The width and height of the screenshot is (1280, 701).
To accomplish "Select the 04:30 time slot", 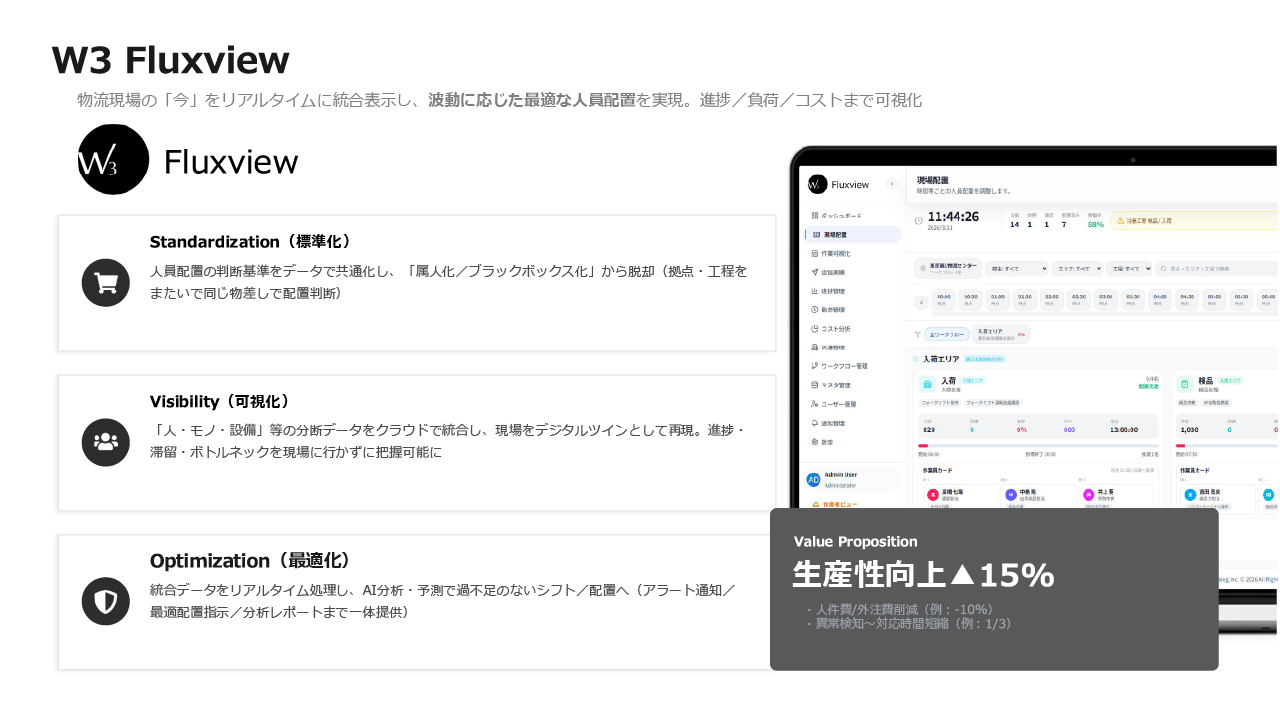I will 1186,299.
